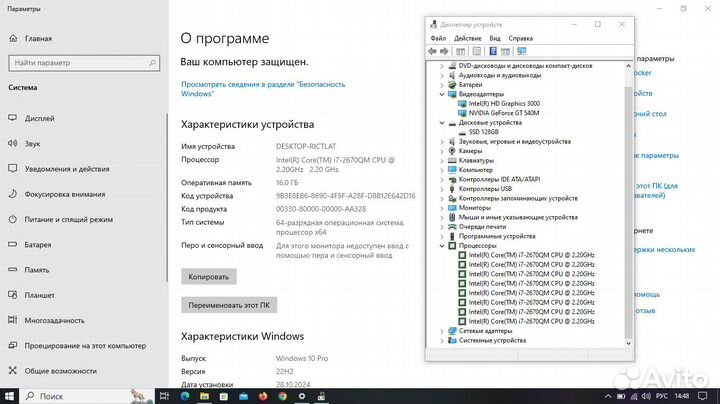Expand the Клавиатуры node

(442, 161)
